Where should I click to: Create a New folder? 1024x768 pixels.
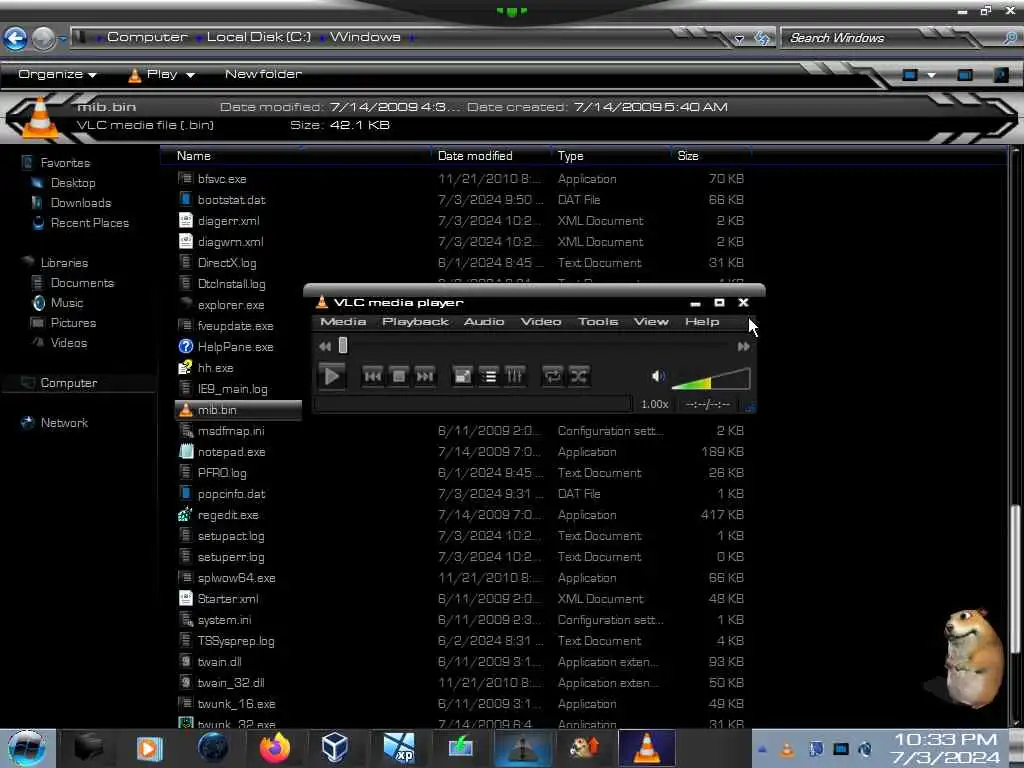click(263, 74)
